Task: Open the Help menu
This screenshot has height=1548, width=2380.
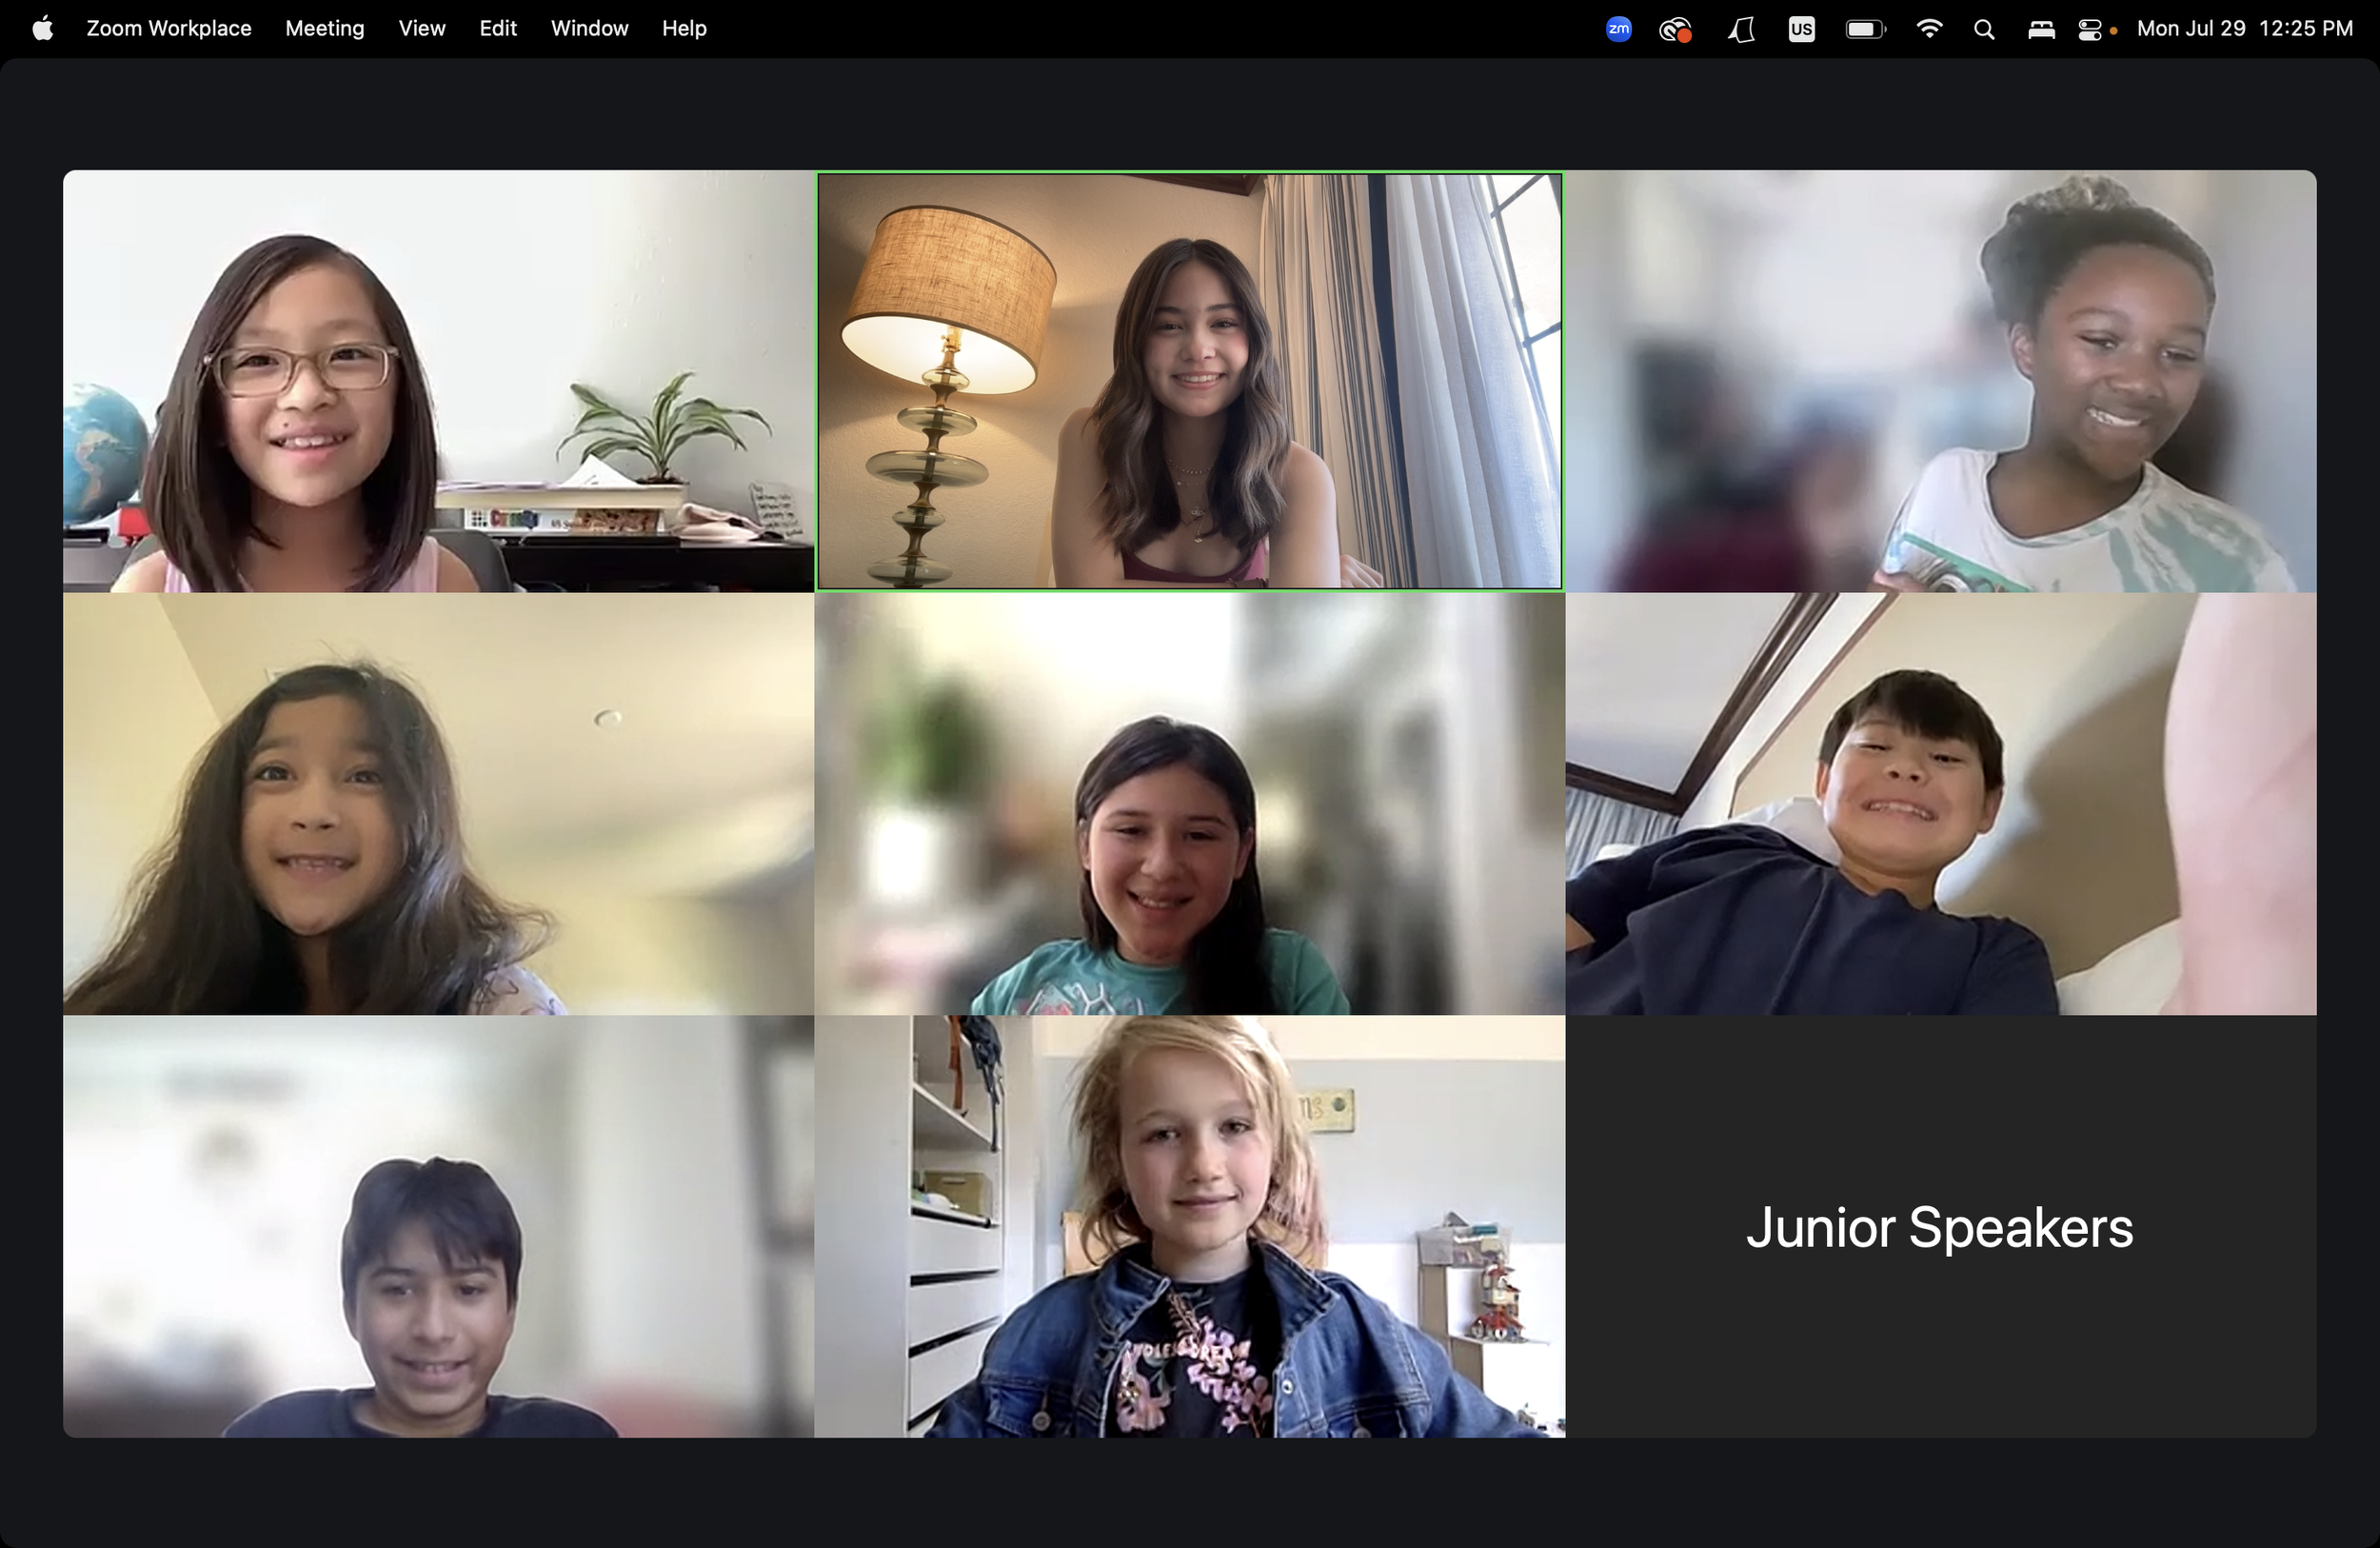Action: 684,29
